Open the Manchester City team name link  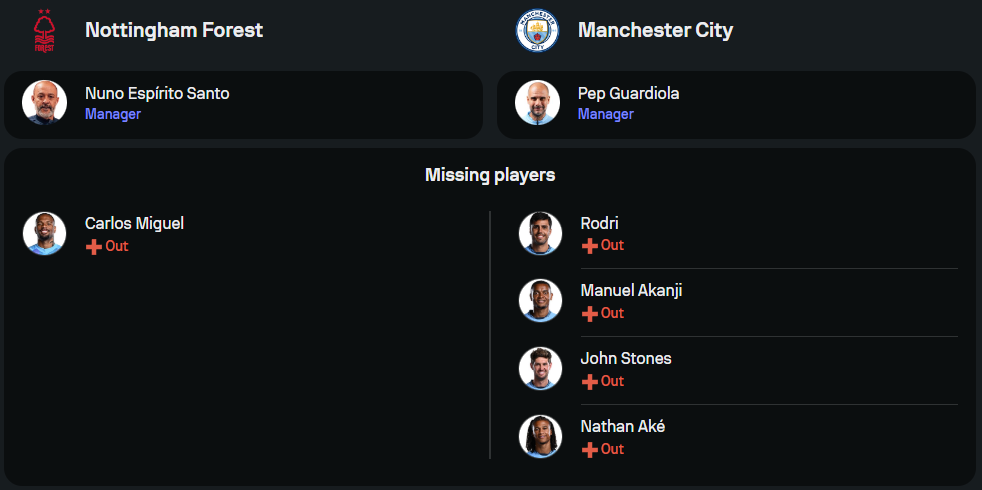pyautogui.click(x=655, y=30)
